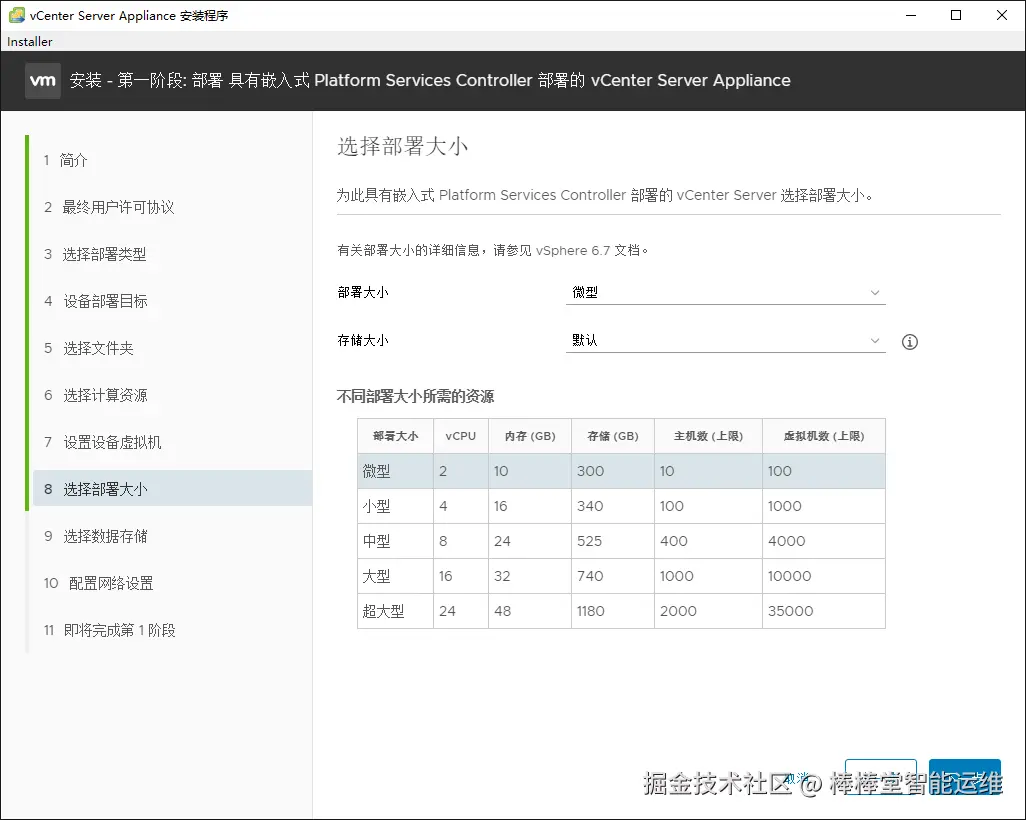Click the 2000 host limit cell
Screen dimensions: 1026x820
[709, 611]
